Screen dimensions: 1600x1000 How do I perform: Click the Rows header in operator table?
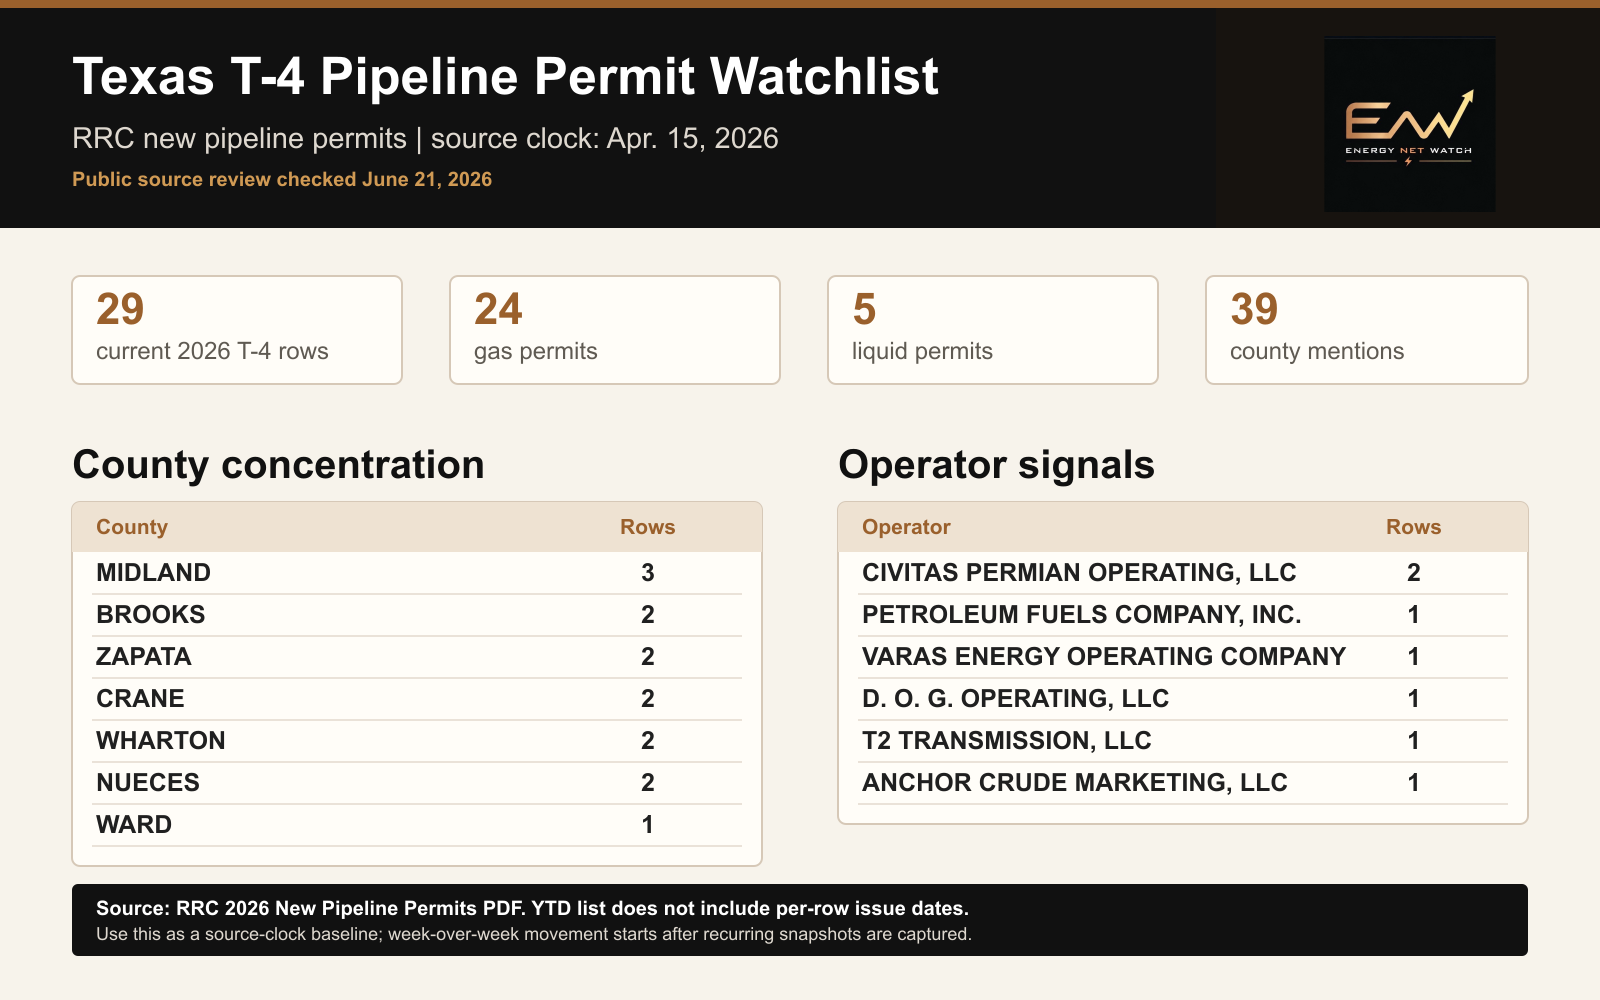click(1413, 527)
